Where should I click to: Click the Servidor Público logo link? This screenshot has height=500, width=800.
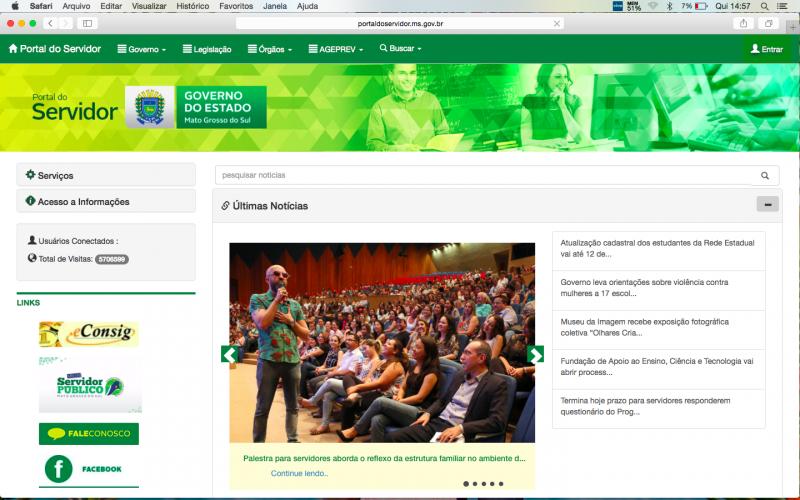[90, 386]
